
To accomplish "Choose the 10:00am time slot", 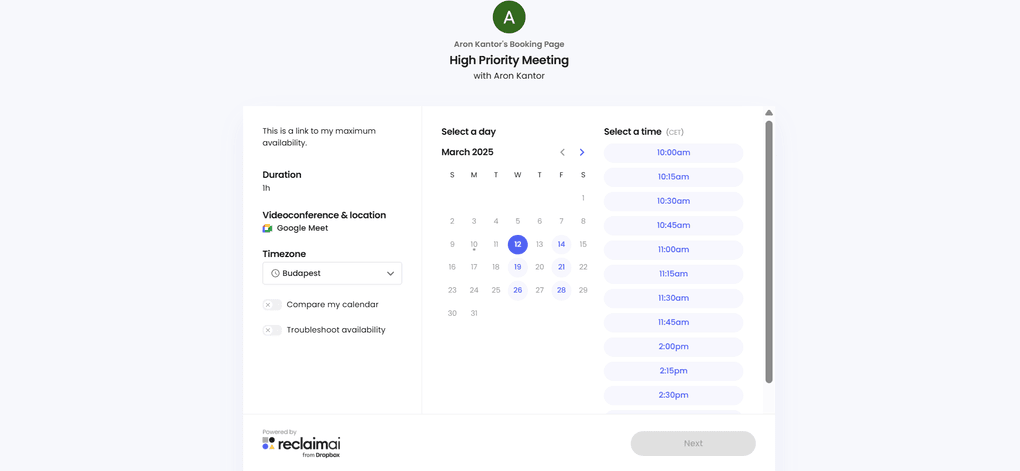I will pyautogui.click(x=673, y=153).
